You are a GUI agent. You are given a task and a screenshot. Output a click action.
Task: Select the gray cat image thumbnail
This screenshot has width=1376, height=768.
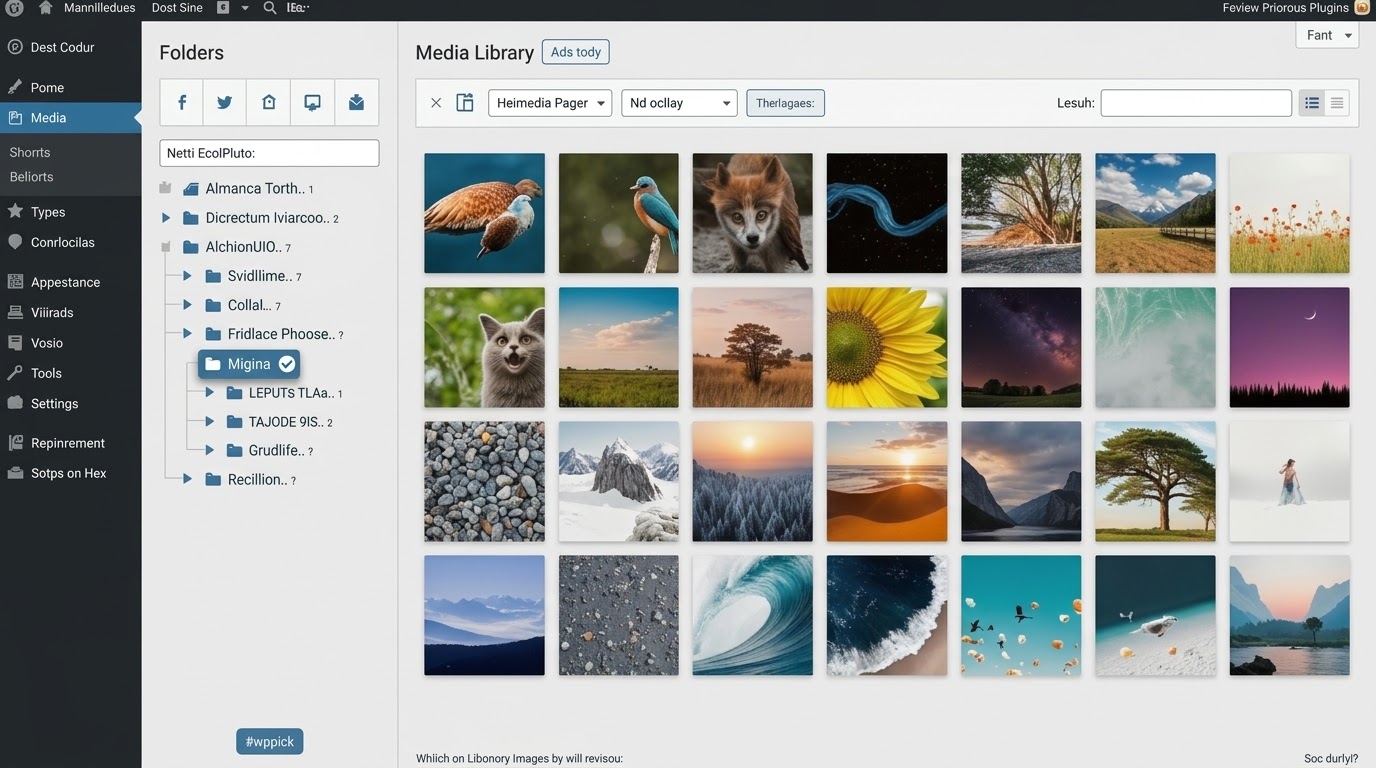pos(484,347)
